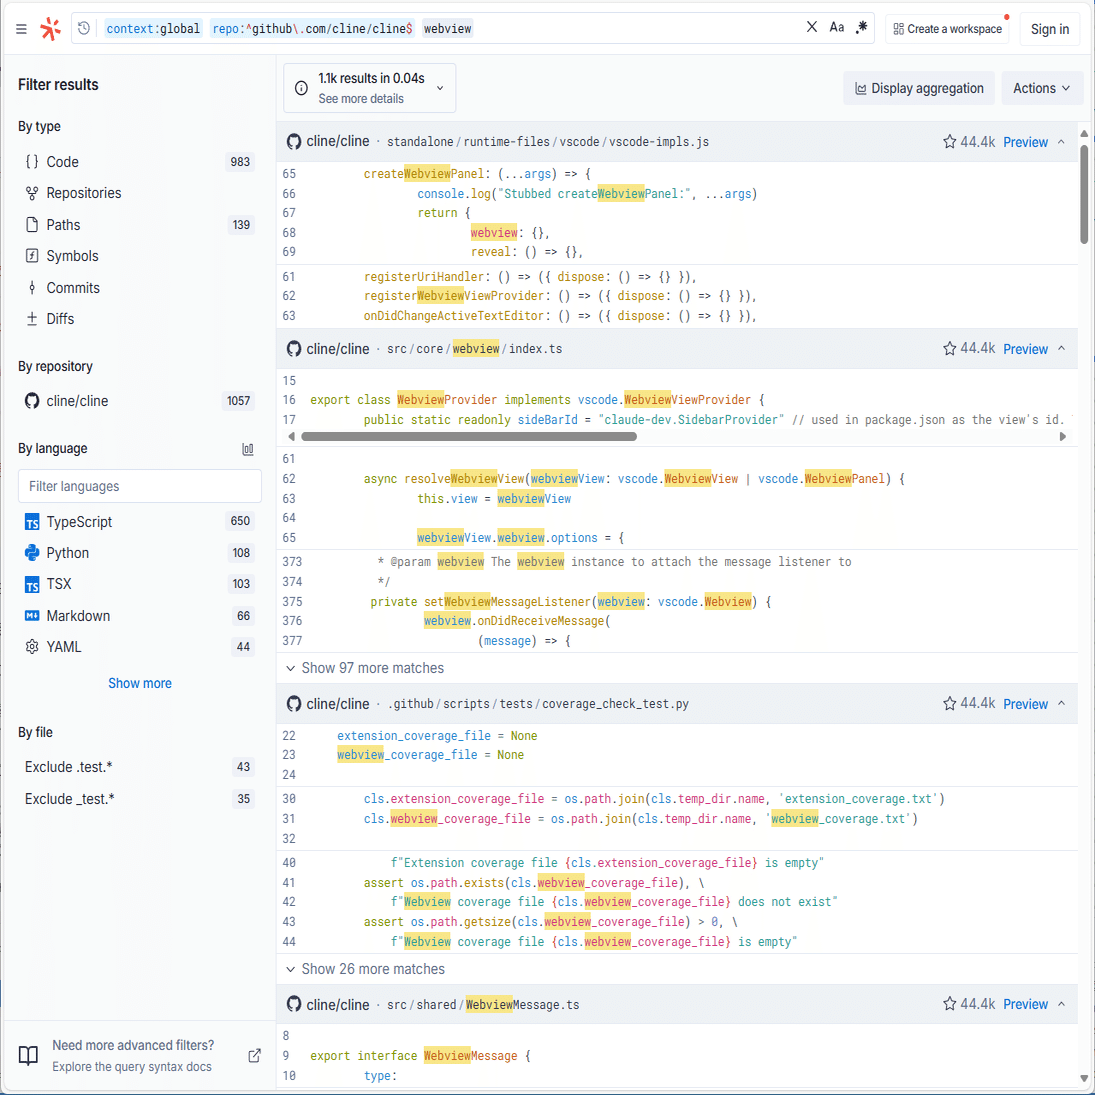This screenshot has height=1095, width=1095.
Task: Click context:global query token
Action: [x=153, y=29]
